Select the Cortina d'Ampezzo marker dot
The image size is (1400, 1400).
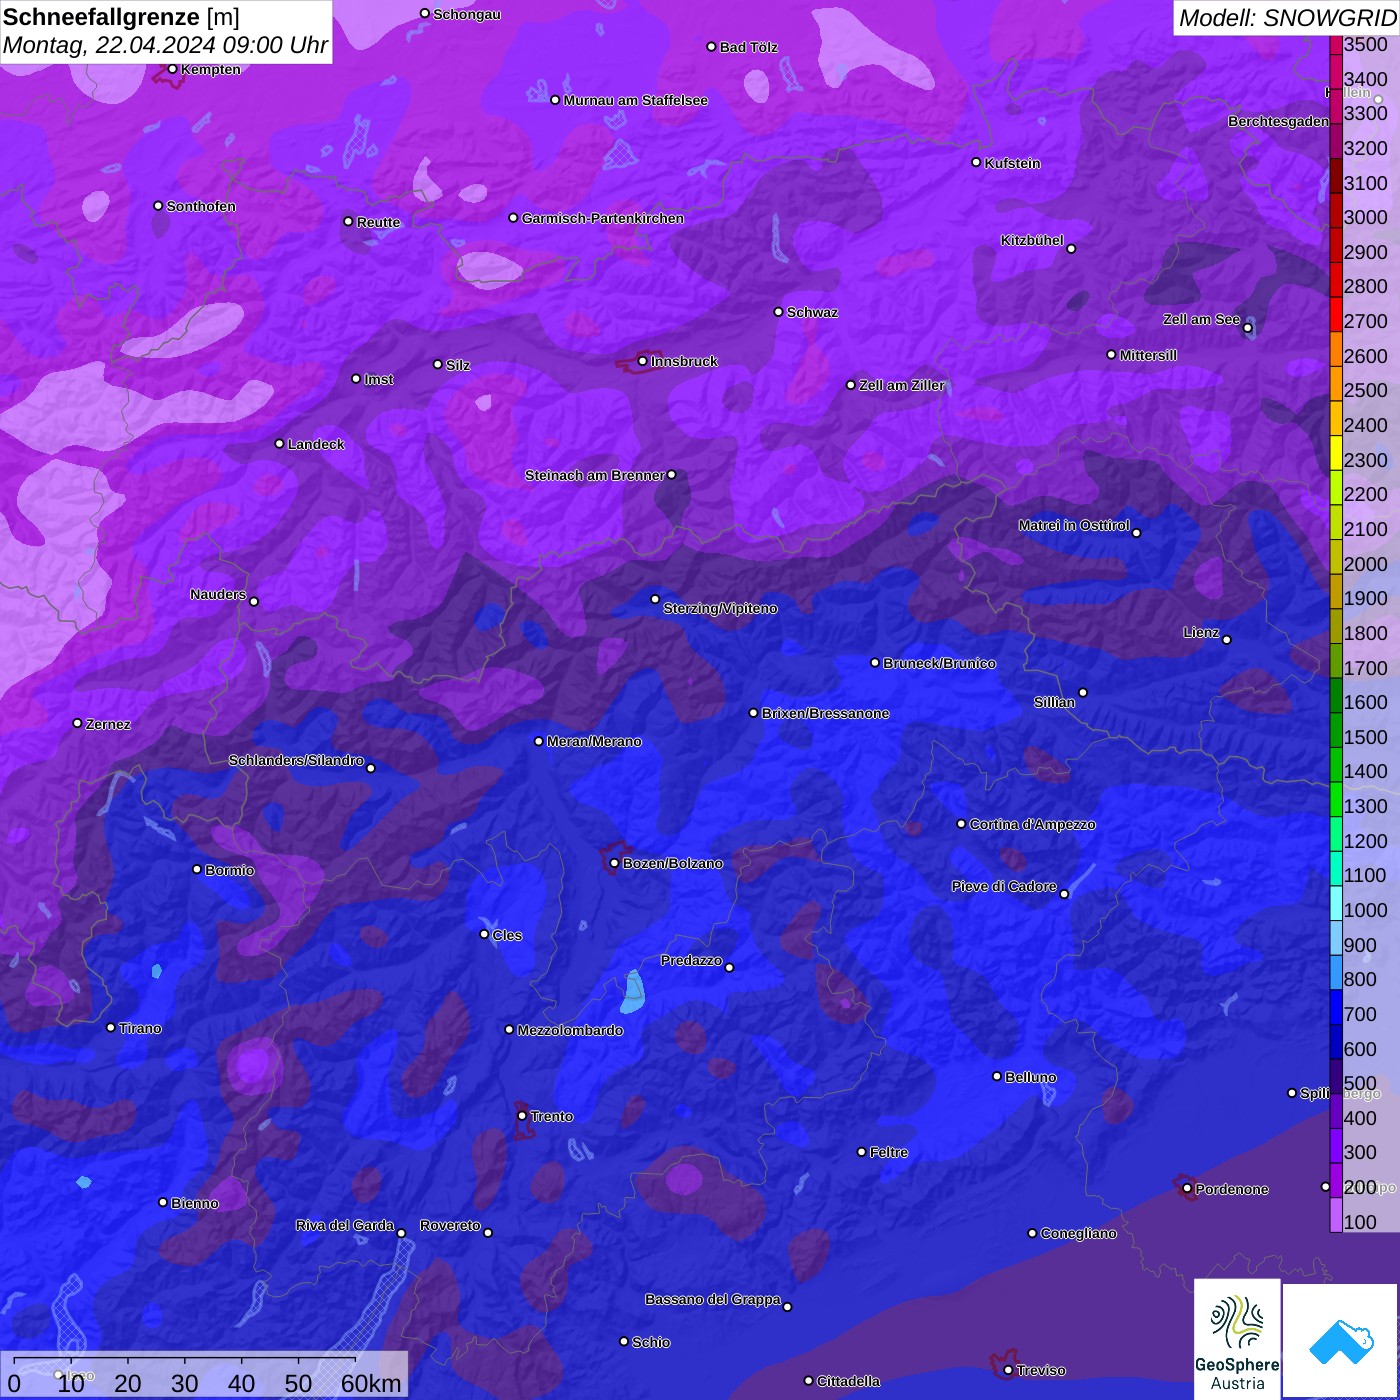point(962,824)
